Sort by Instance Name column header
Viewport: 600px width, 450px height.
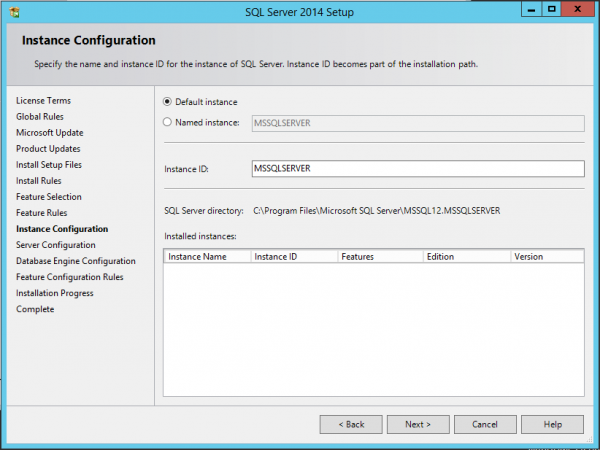pyautogui.click(x=207, y=257)
